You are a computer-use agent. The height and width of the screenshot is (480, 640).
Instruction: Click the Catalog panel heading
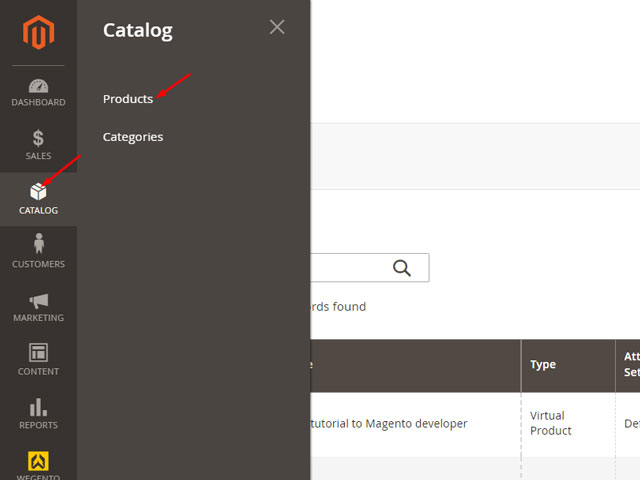pyautogui.click(x=138, y=31)
